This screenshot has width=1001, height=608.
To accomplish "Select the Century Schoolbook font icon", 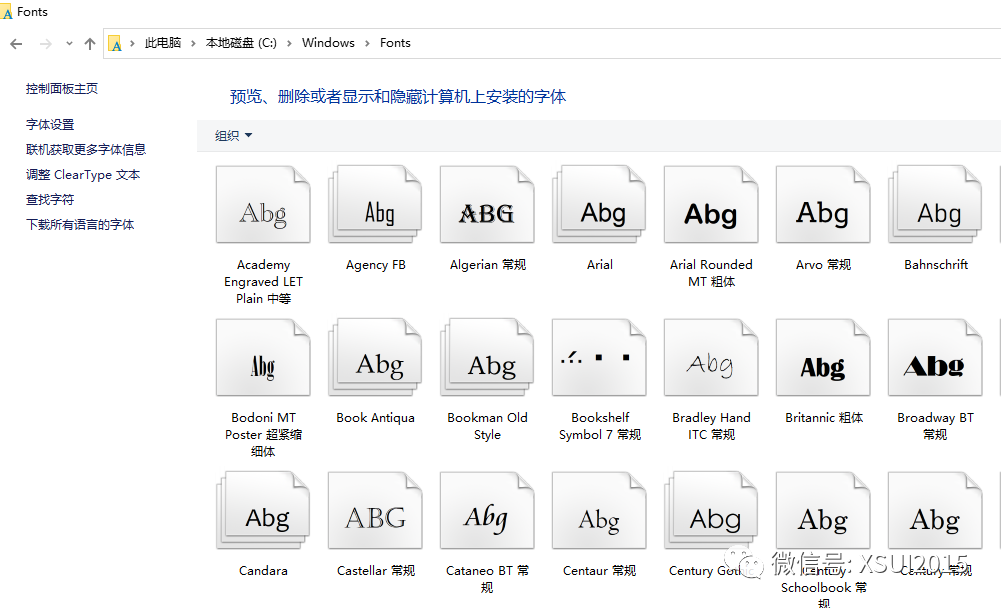I will (x=824, y=510).
